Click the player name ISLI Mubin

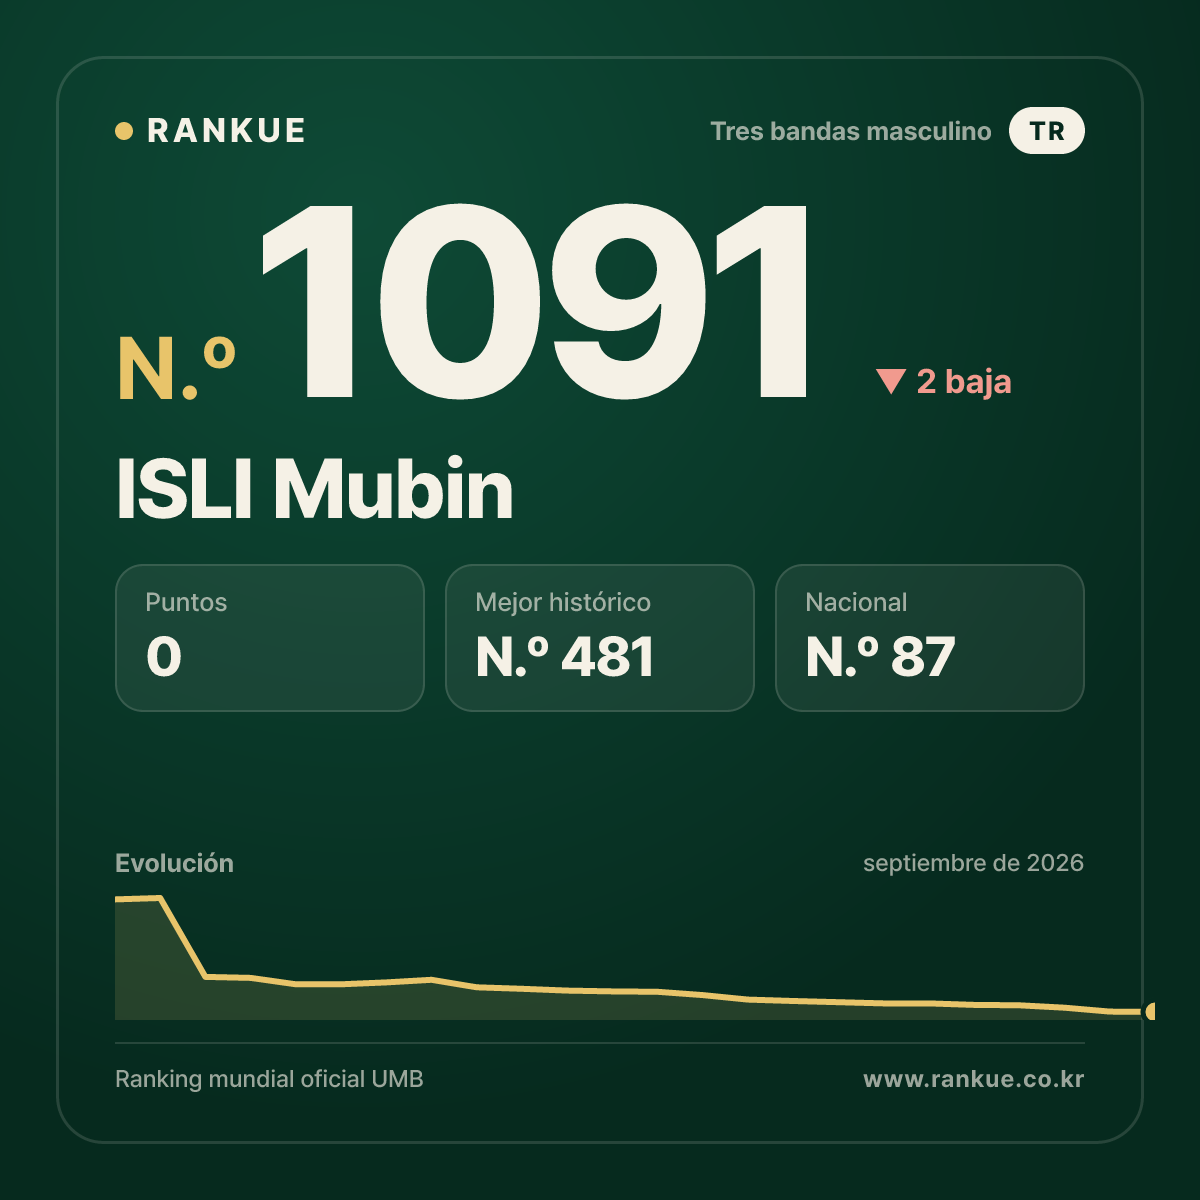(x=315, y=489)
